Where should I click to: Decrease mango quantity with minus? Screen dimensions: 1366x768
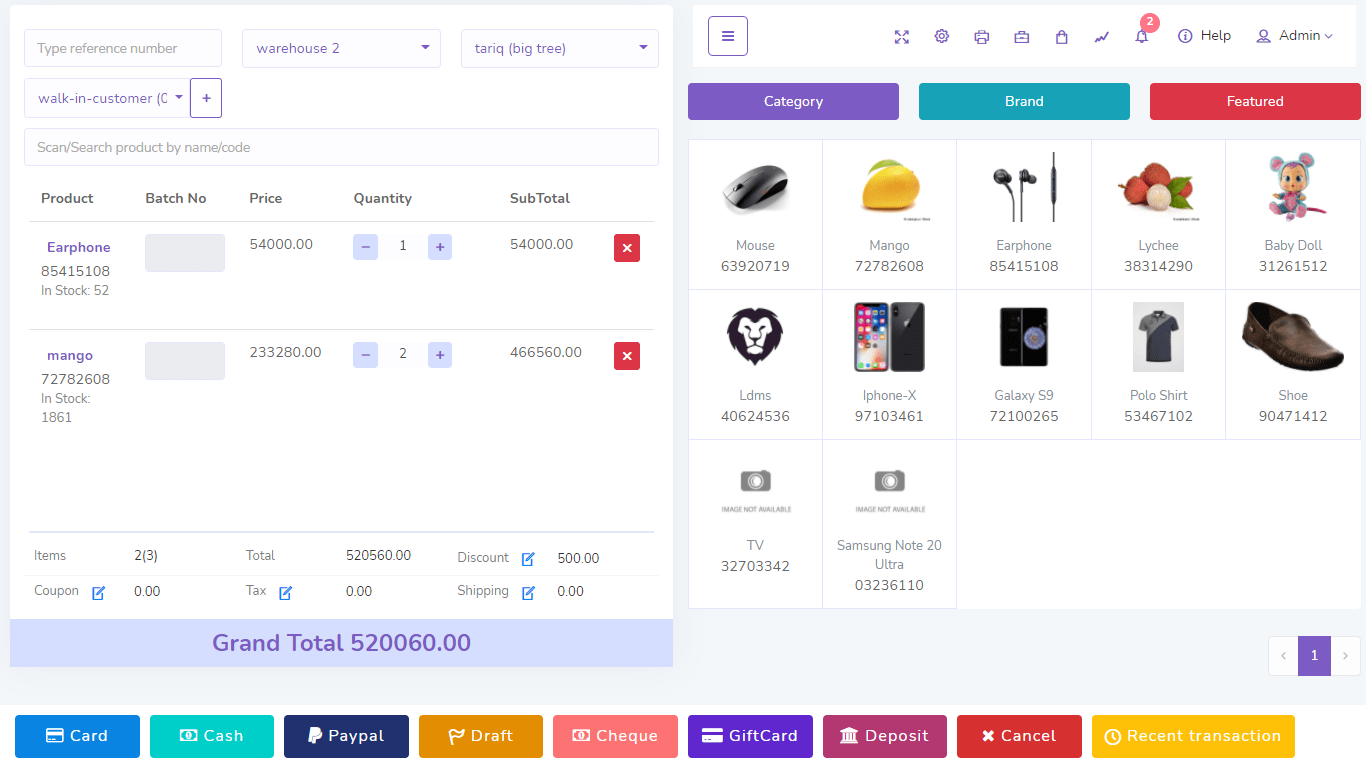(x=366, y=355)
